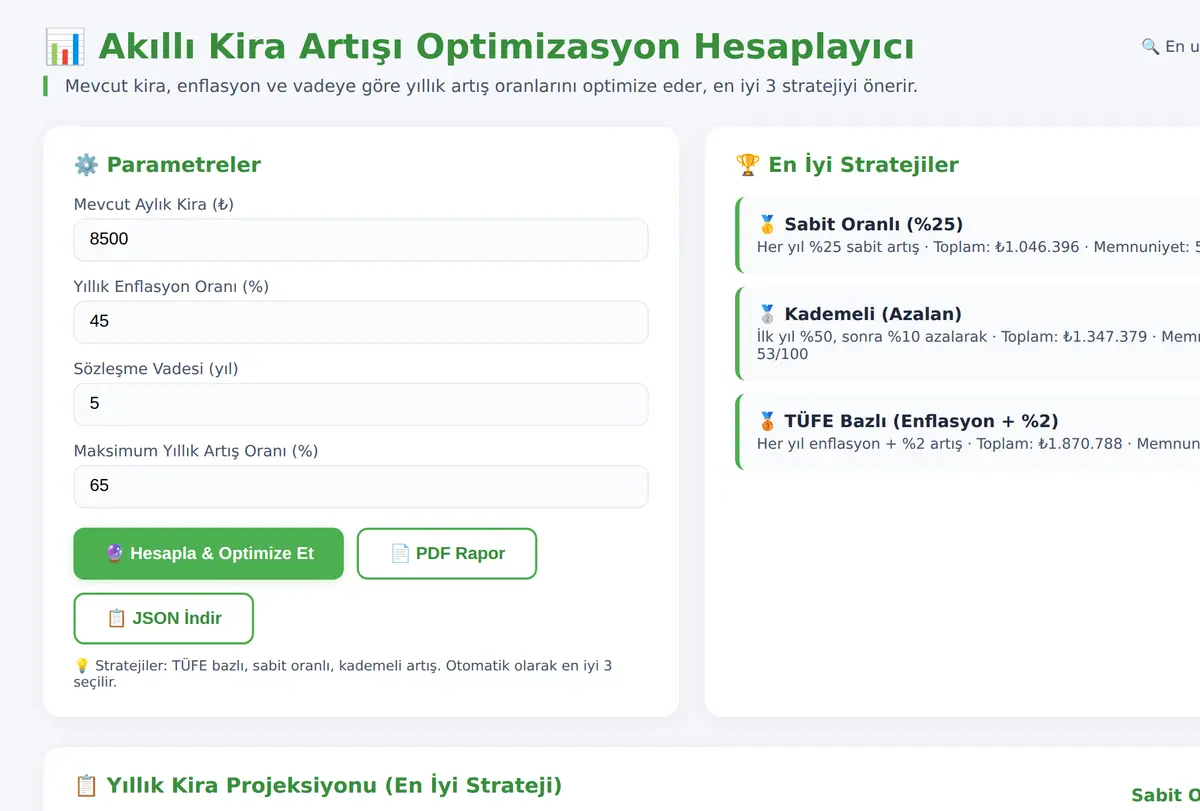The width and height of the screenshot is (1200, 811).
Task: Click the gear icon beside Parametreler
Action: [86, 165]
